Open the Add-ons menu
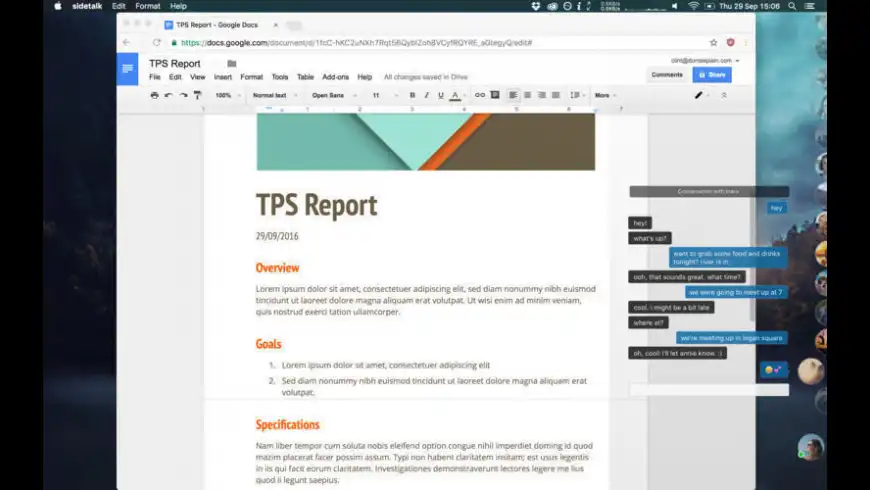870x490 pixels. 335,77
